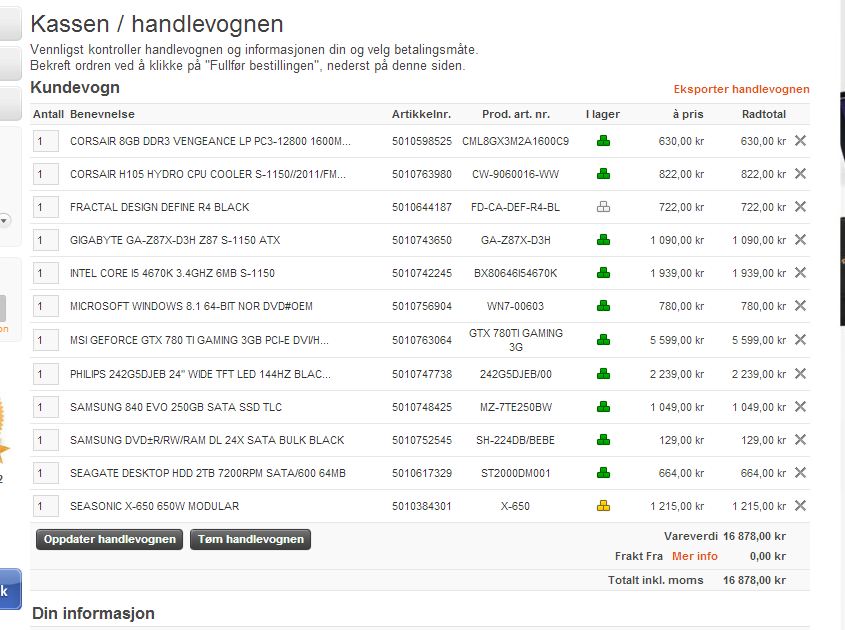
Task: Click the Radtotal column header
Action: [764, 114]
